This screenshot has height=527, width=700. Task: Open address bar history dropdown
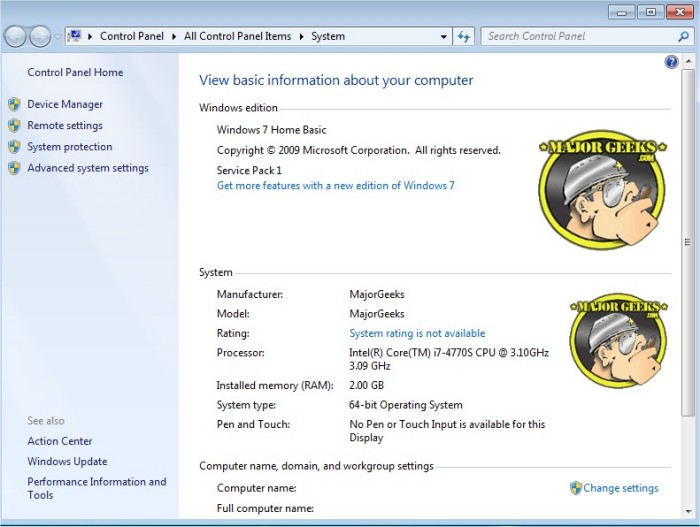tap(443, 37)
